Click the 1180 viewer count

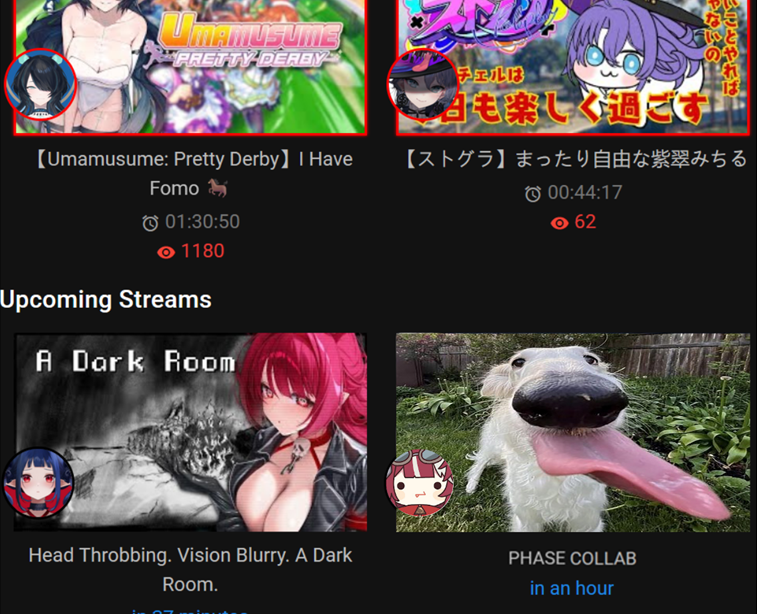pyautogui.click(x=202, y=251)
